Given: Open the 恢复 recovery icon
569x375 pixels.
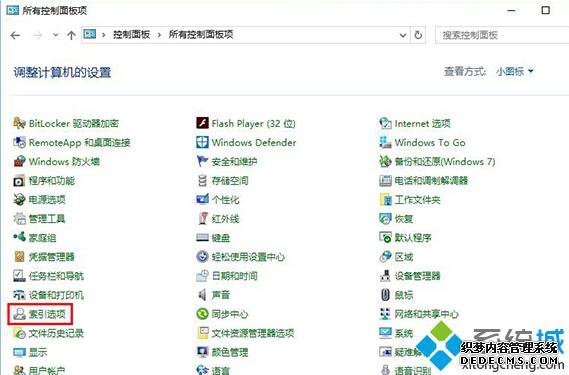Looking at the screenshot, I should point(385,219).
